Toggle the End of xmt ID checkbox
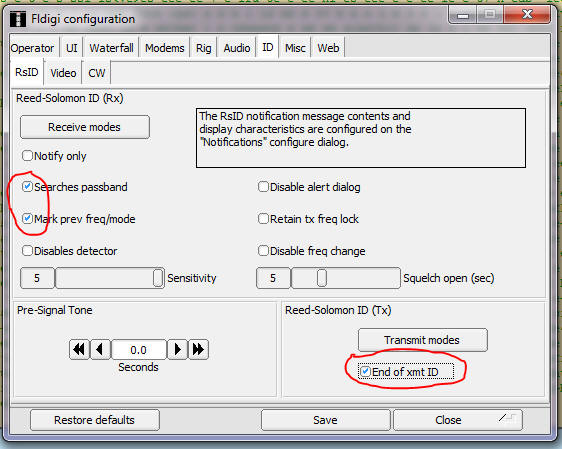 (365, 371)
